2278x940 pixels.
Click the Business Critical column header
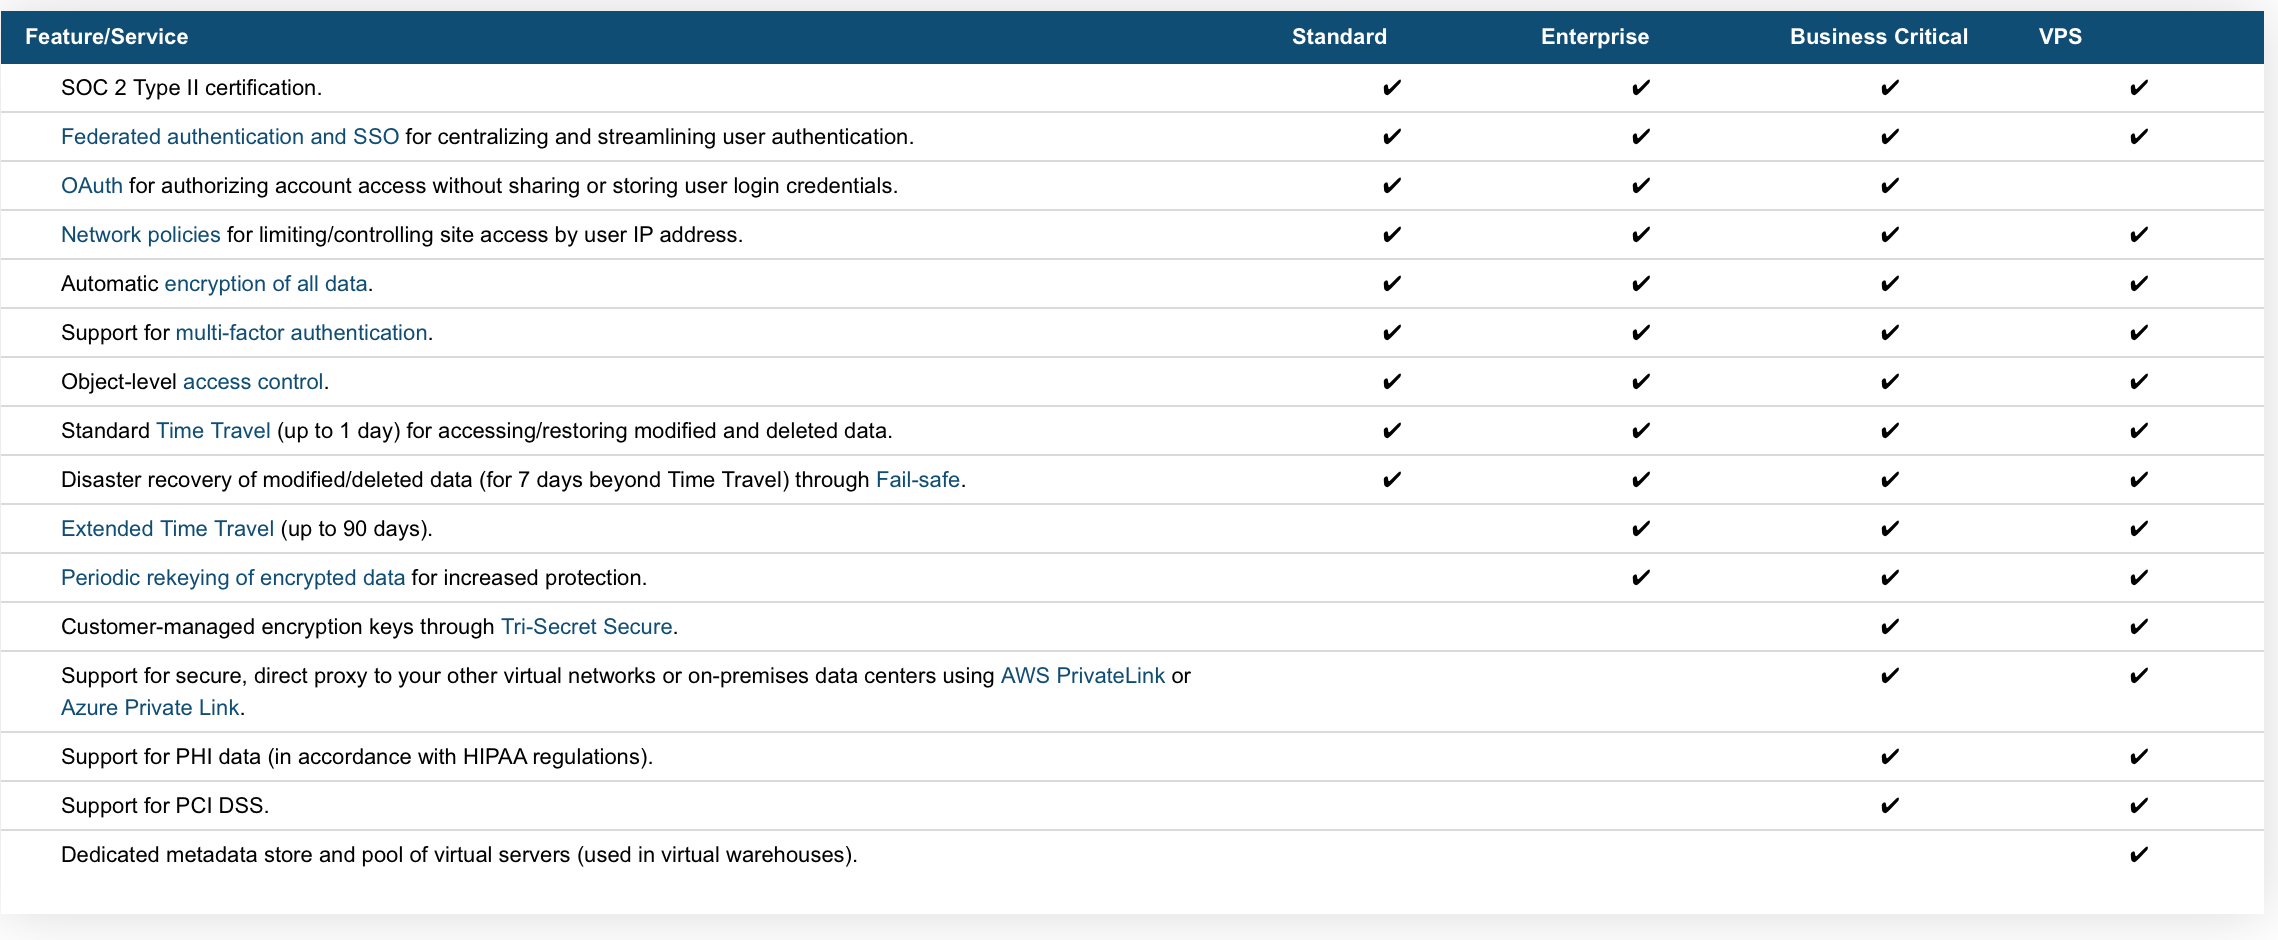point(1878,37)
